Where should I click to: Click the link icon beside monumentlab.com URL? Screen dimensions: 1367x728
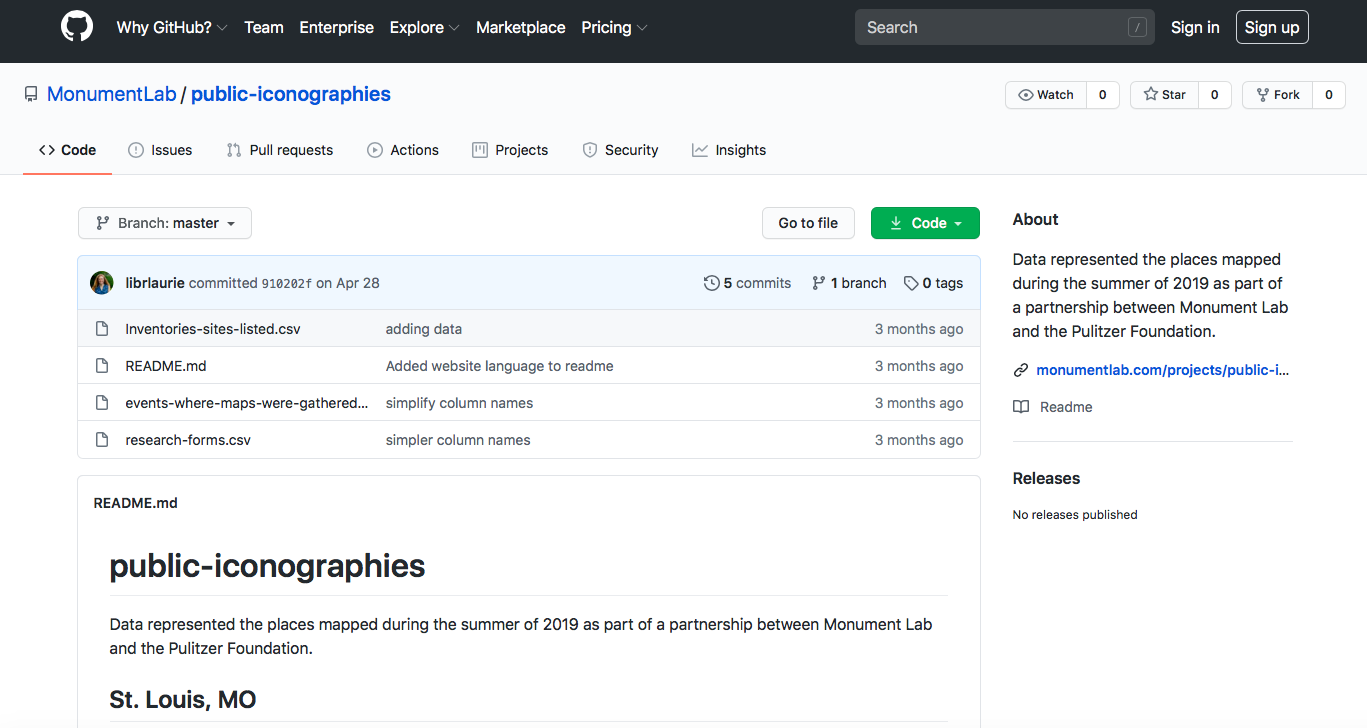tap(1021, 370)
